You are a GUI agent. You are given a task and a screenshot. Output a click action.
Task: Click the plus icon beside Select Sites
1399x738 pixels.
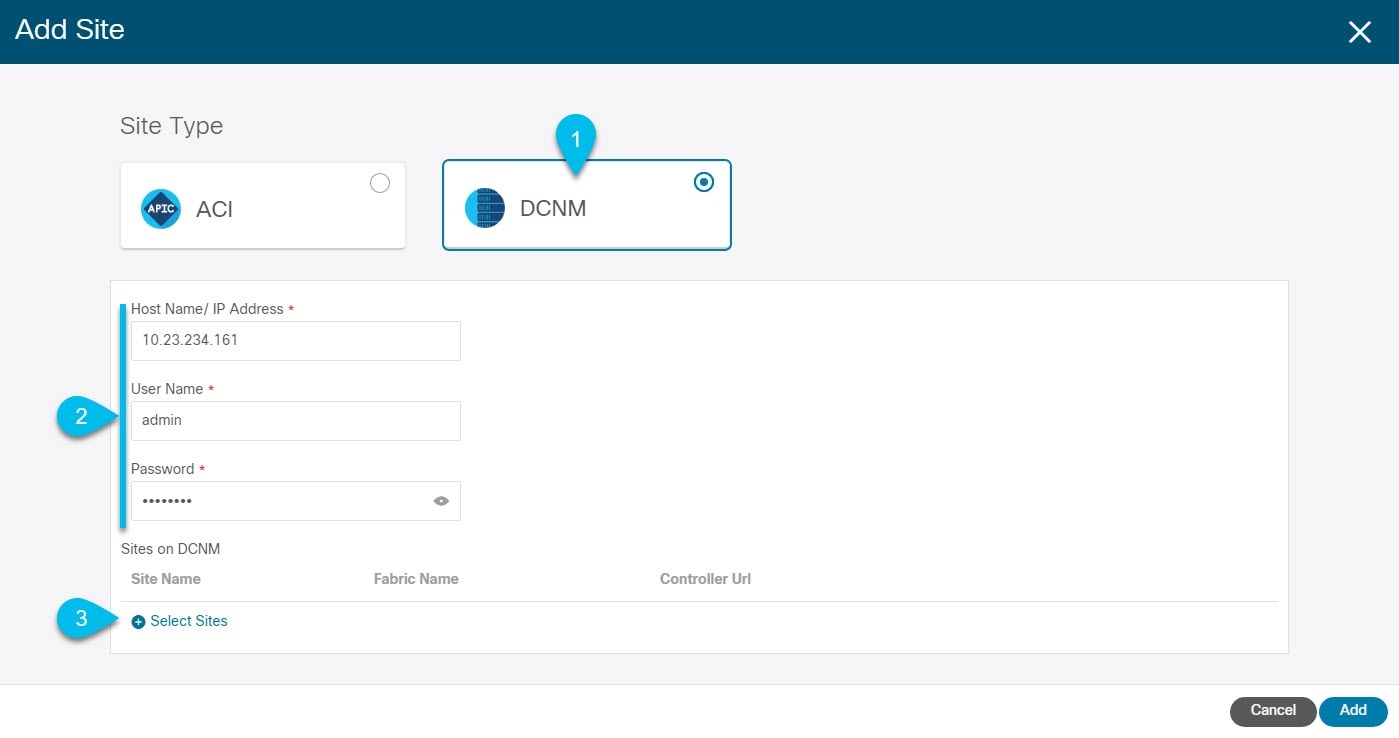coord(138,622)
